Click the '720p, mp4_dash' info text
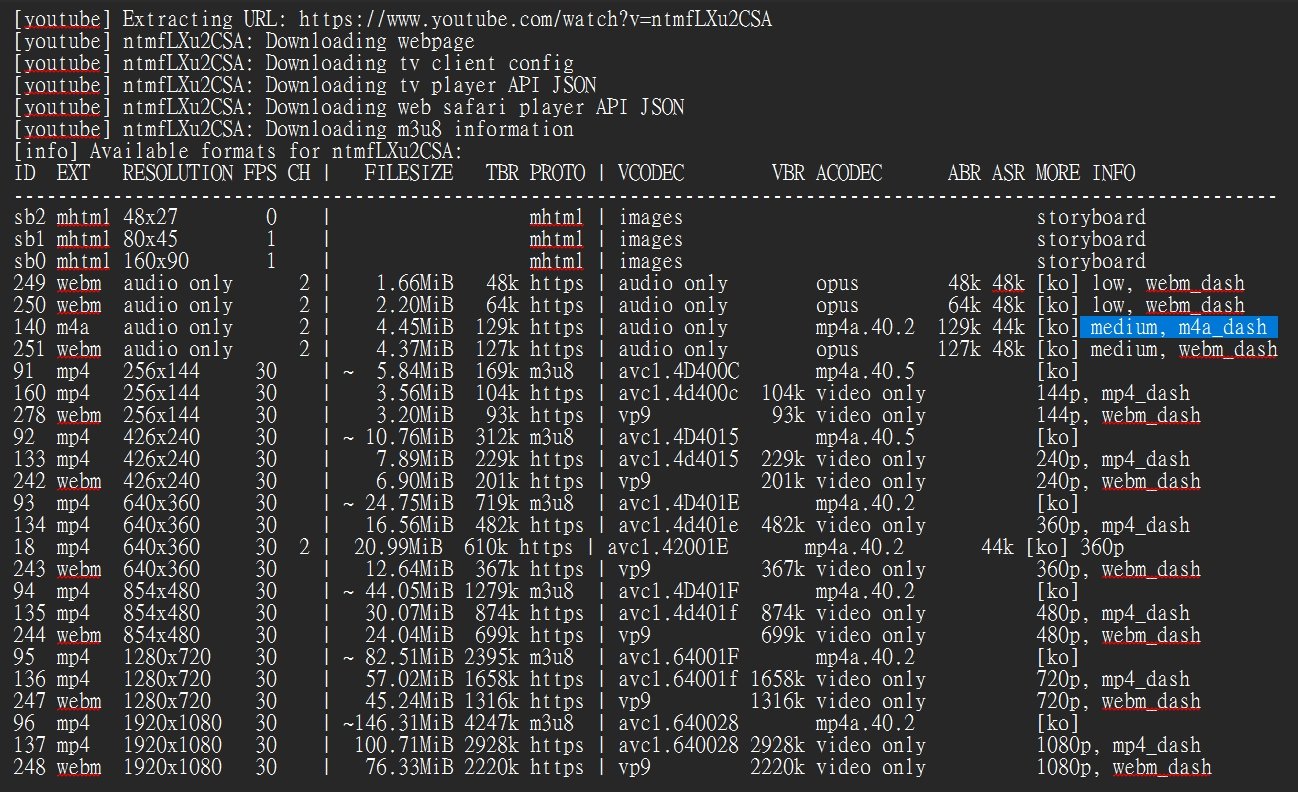The height and width of the screenshot is (792, 1298). coord(1112,679)
